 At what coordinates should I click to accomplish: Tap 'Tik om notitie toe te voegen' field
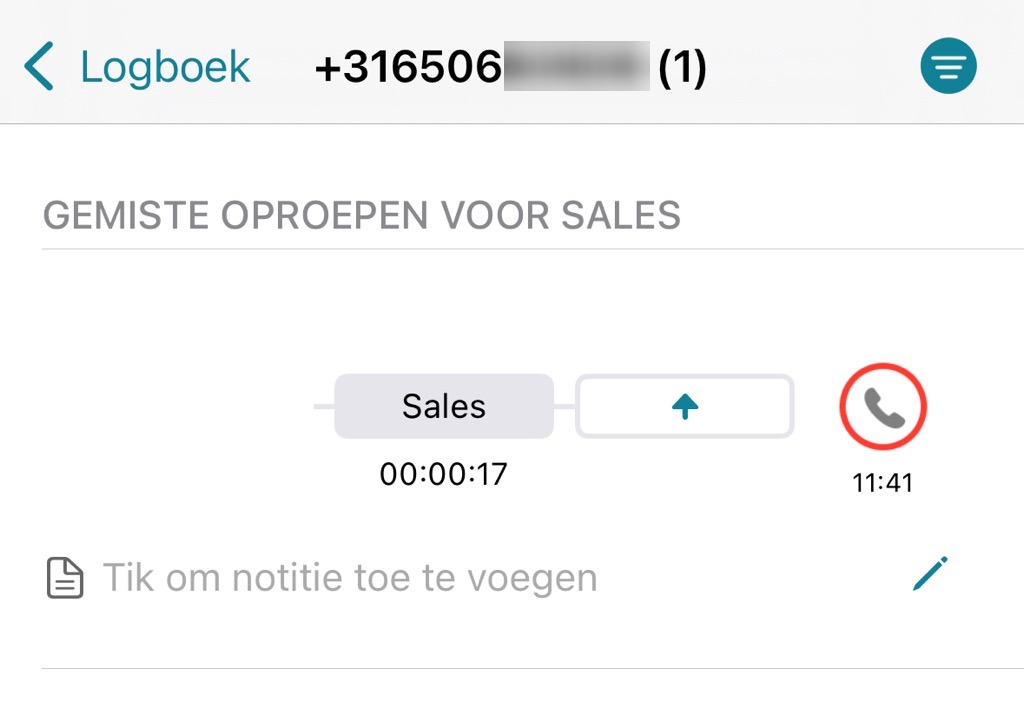[x=350, y=578]
